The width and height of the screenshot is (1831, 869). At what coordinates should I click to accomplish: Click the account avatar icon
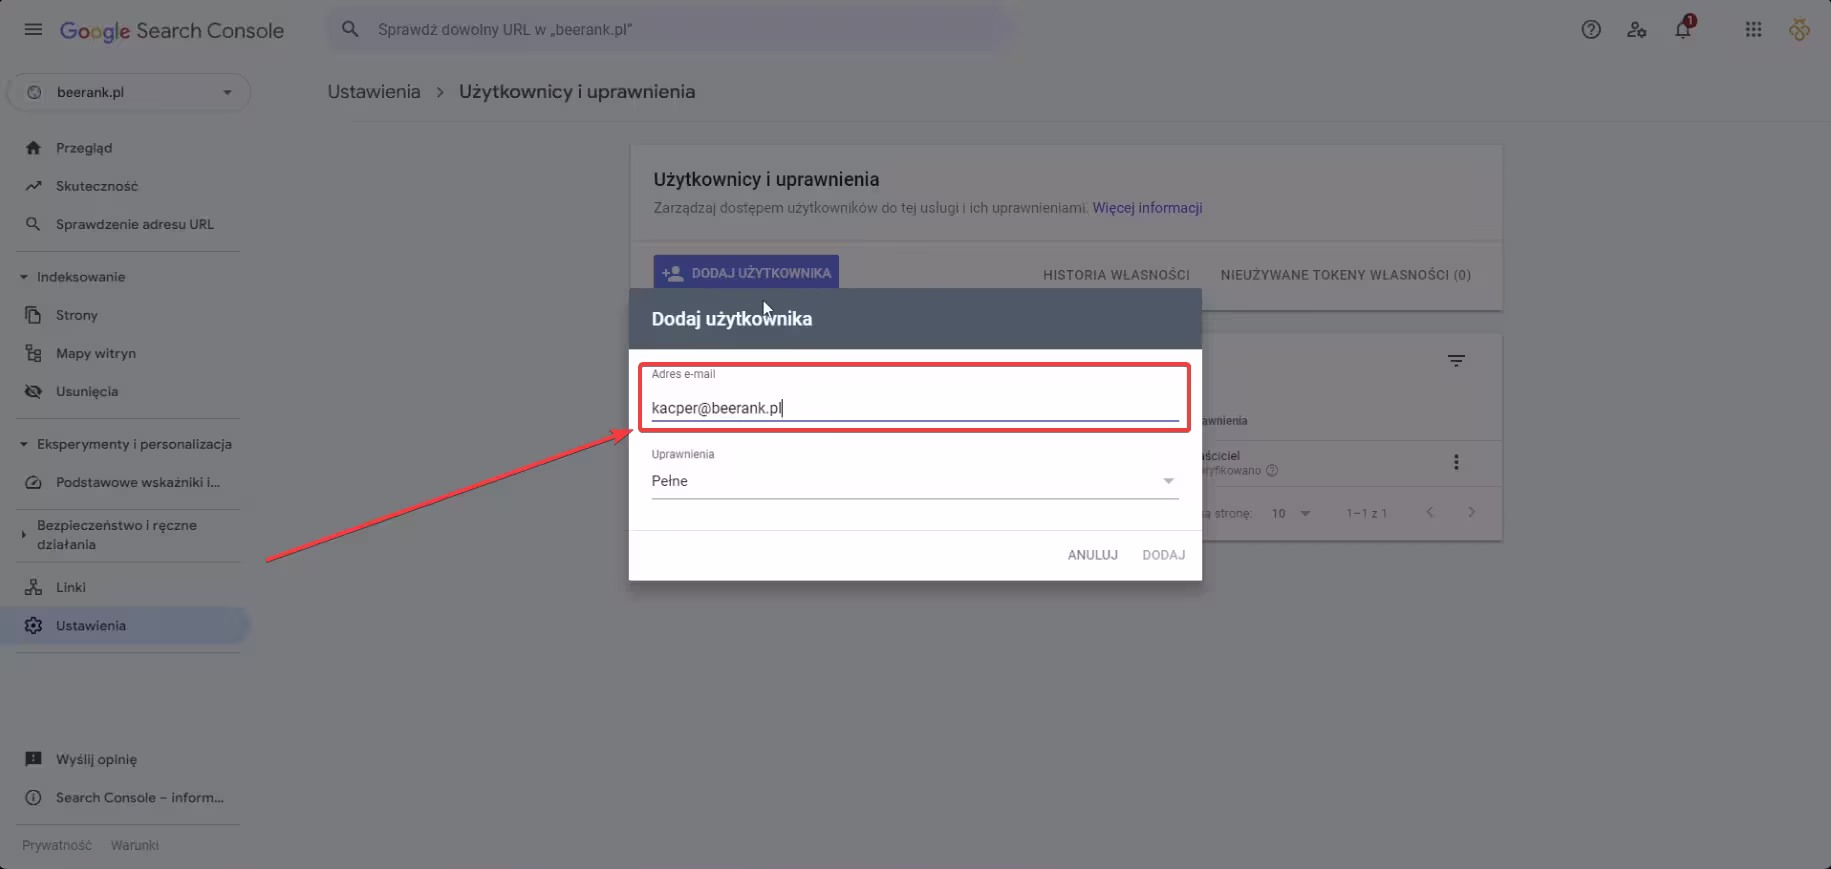pyautogui.click(x=1799, y=30)
